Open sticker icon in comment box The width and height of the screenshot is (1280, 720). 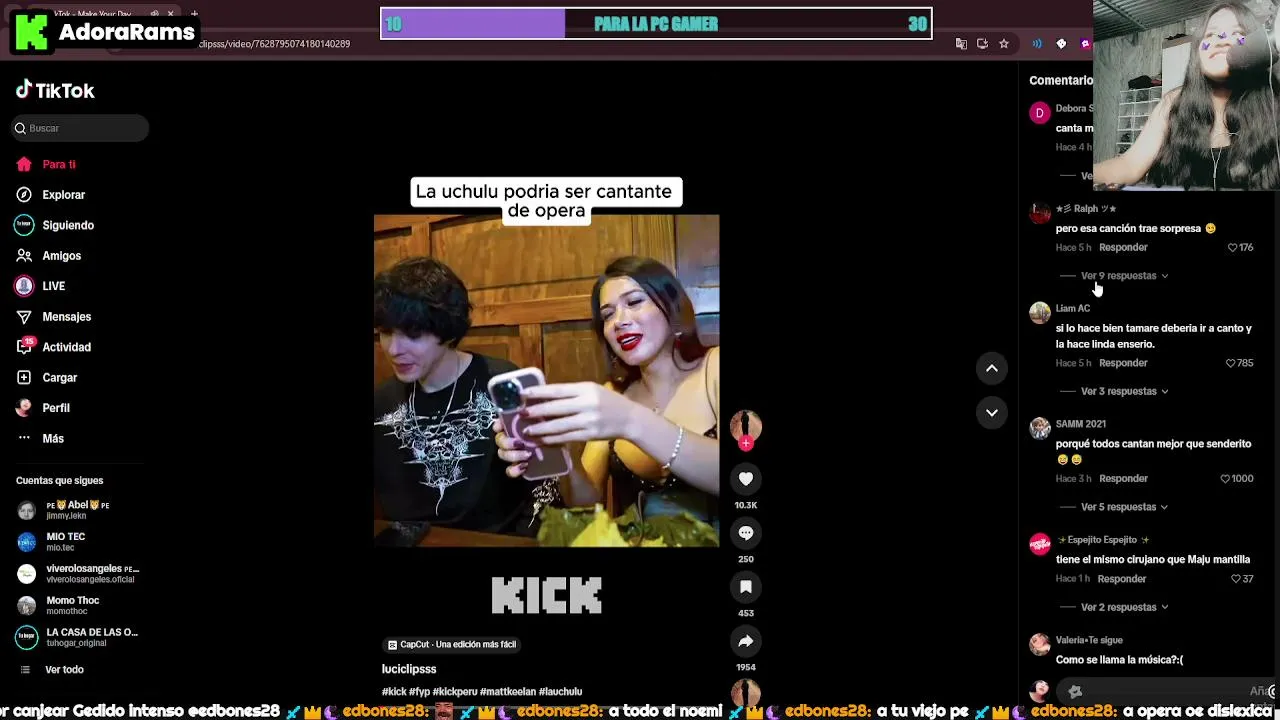[x=1075, y=691]
